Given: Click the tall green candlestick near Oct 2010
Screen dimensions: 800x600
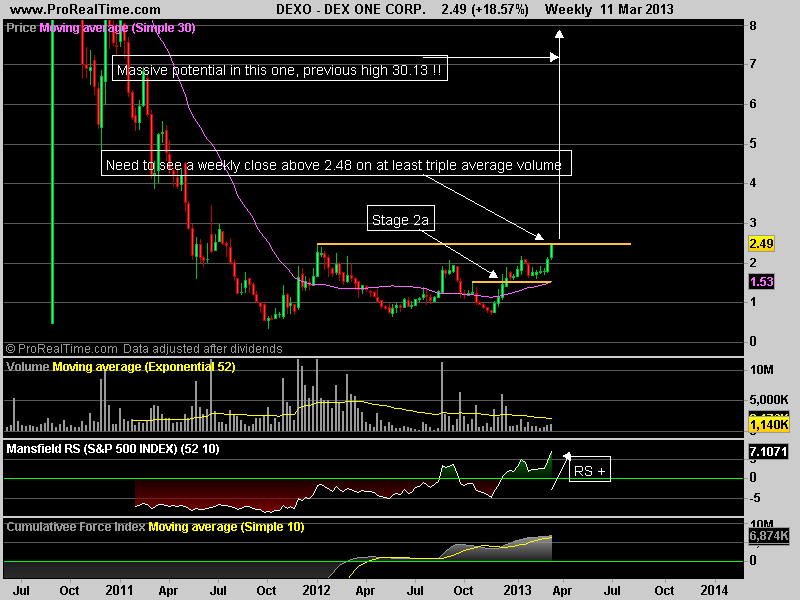Looking at the screenshot, I should [x=53, y=172].
